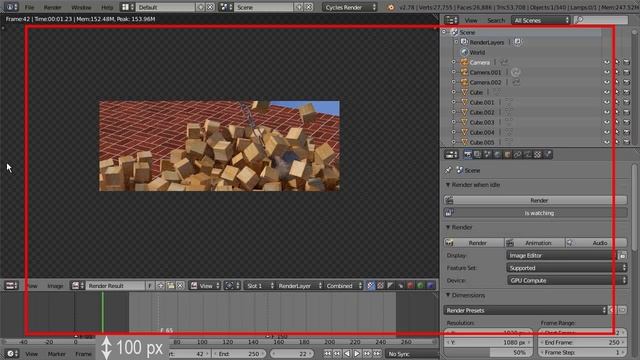Toggle visibility of Camera.001
Image resolution: width=640 pixels, height=360 pixels.
[x=607, y=72]
